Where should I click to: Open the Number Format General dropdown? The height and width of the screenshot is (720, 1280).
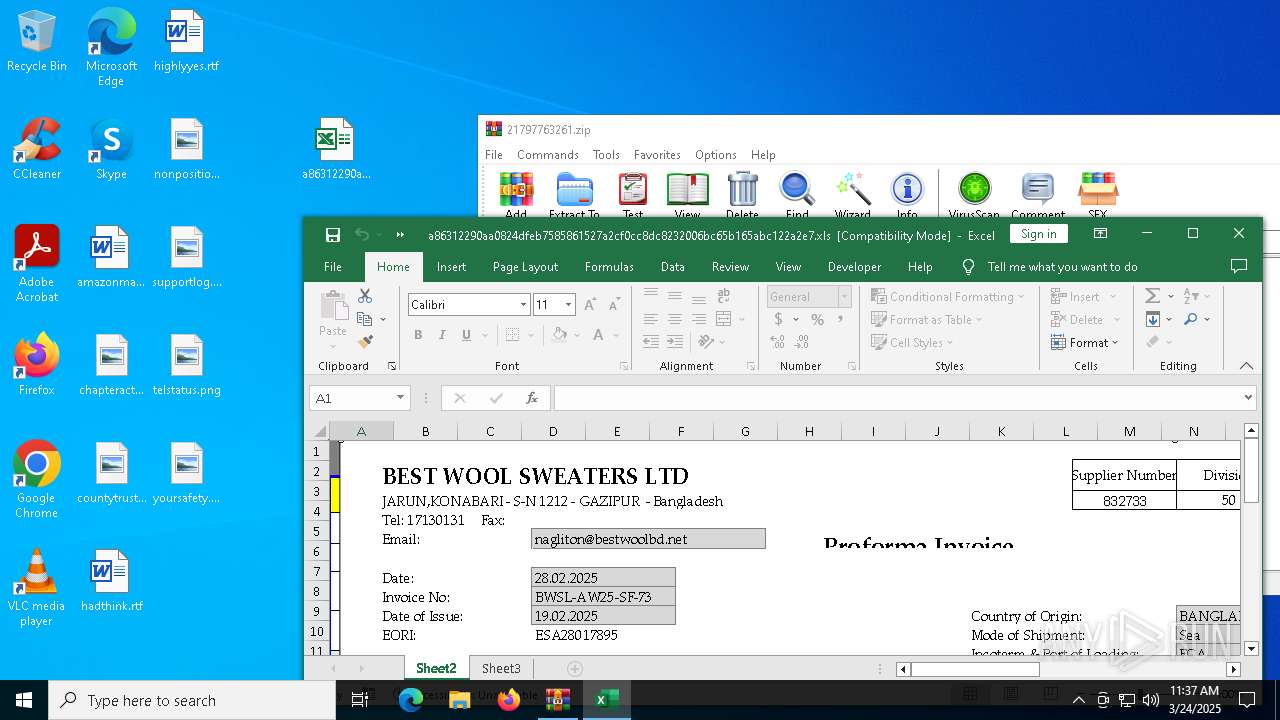(x=844, y=297)
